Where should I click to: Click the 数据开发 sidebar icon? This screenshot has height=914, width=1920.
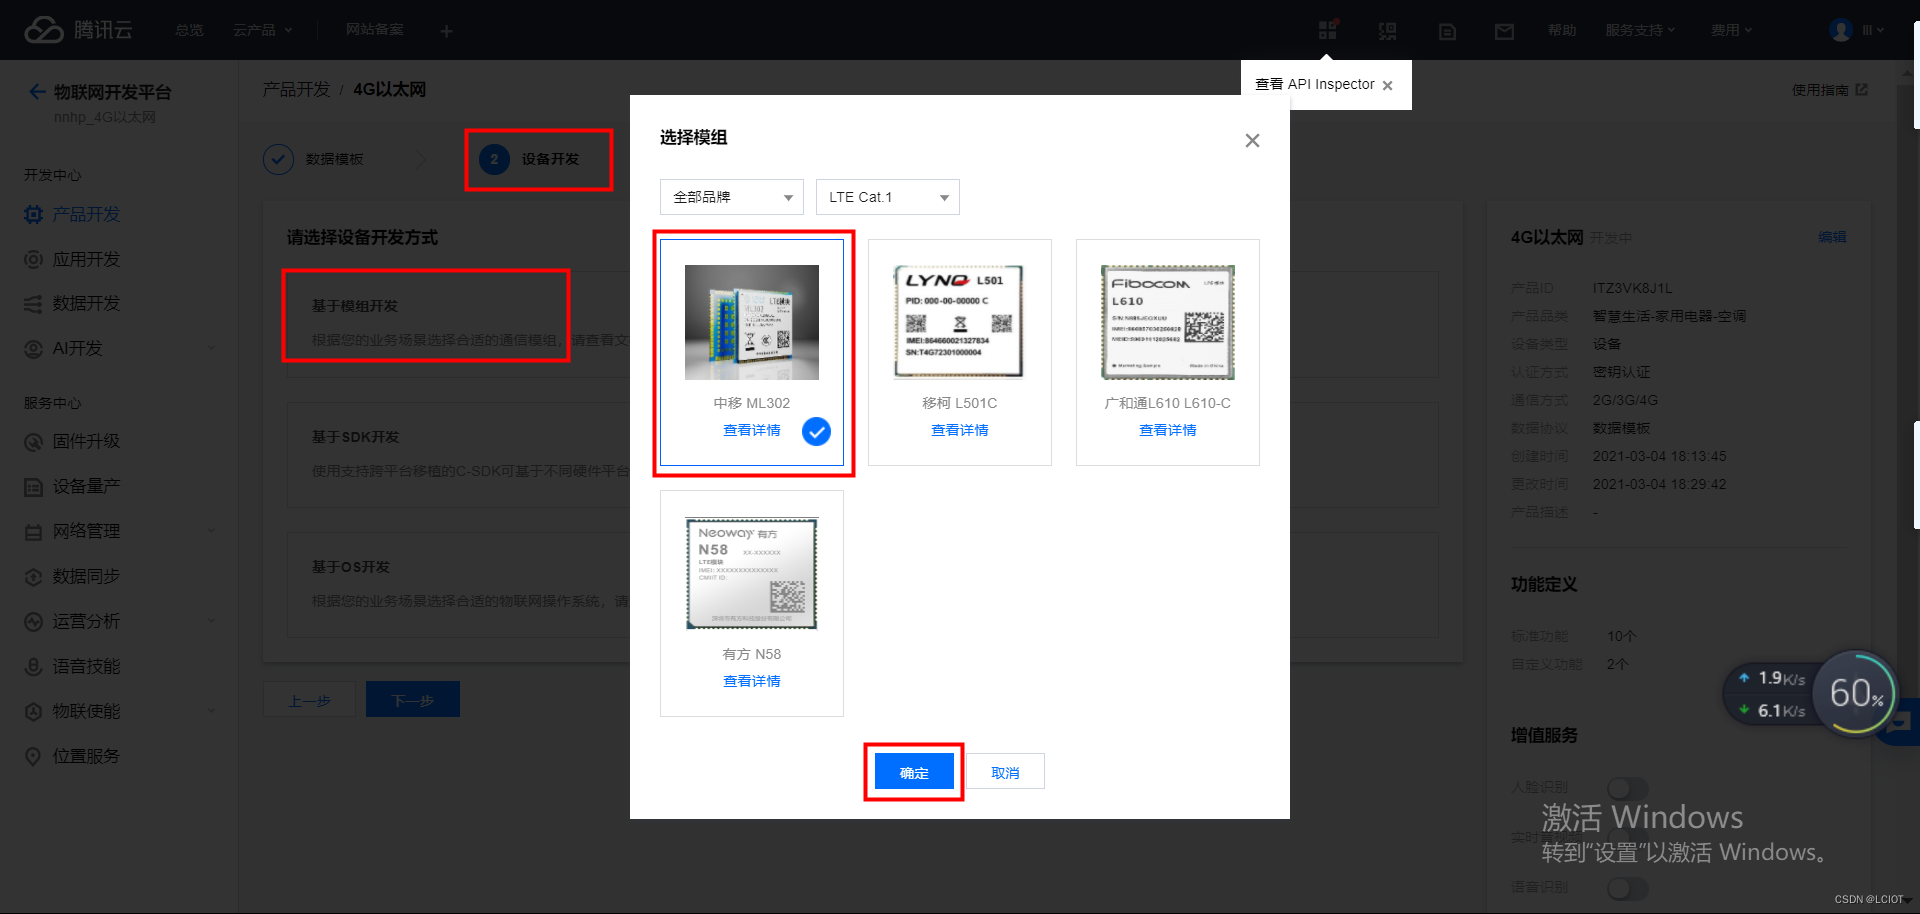33,303
